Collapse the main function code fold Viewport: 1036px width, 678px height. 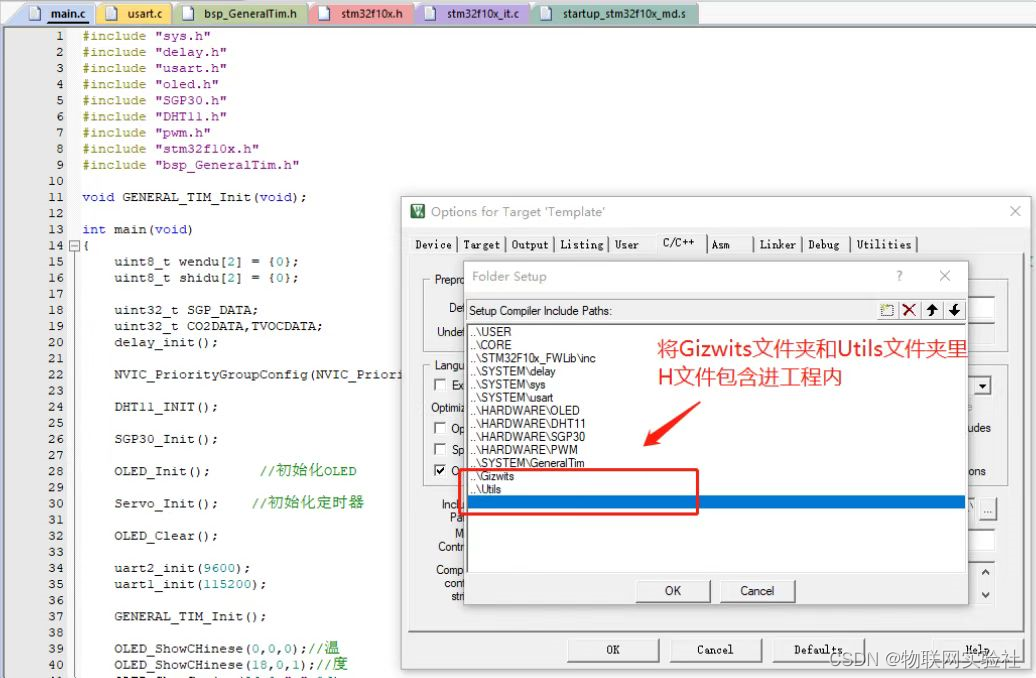(x=73, y=246)
